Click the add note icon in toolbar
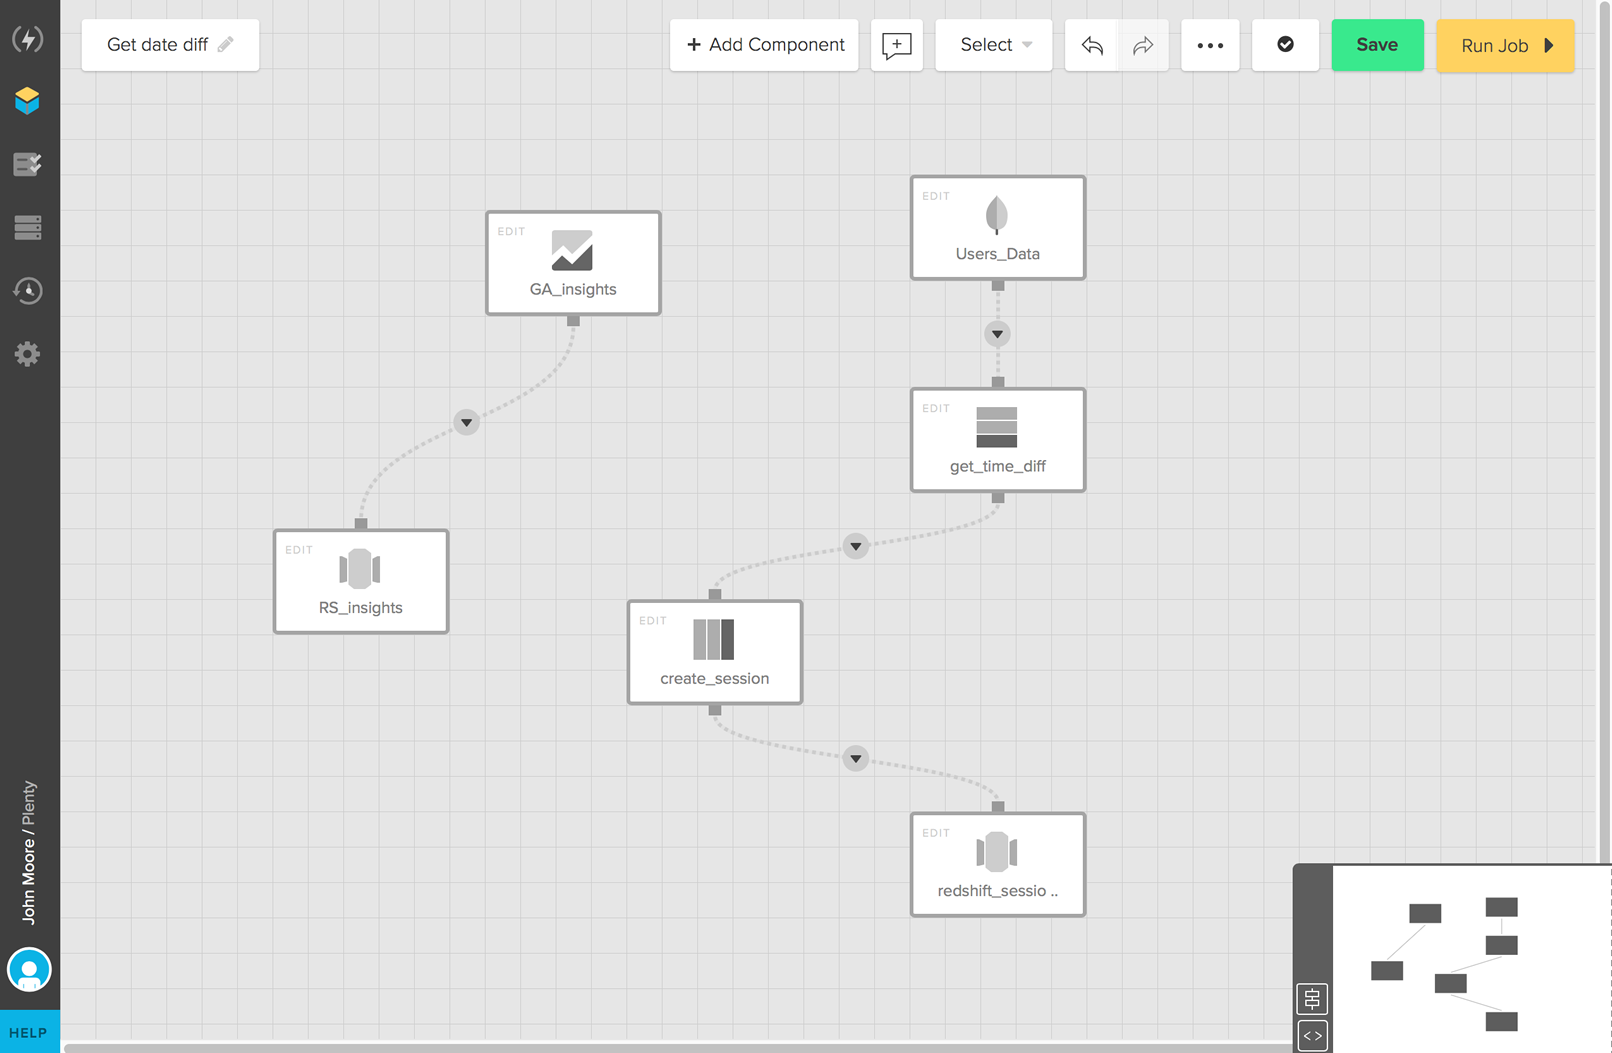1612x1053 pixels. click(x=896, y=45)
